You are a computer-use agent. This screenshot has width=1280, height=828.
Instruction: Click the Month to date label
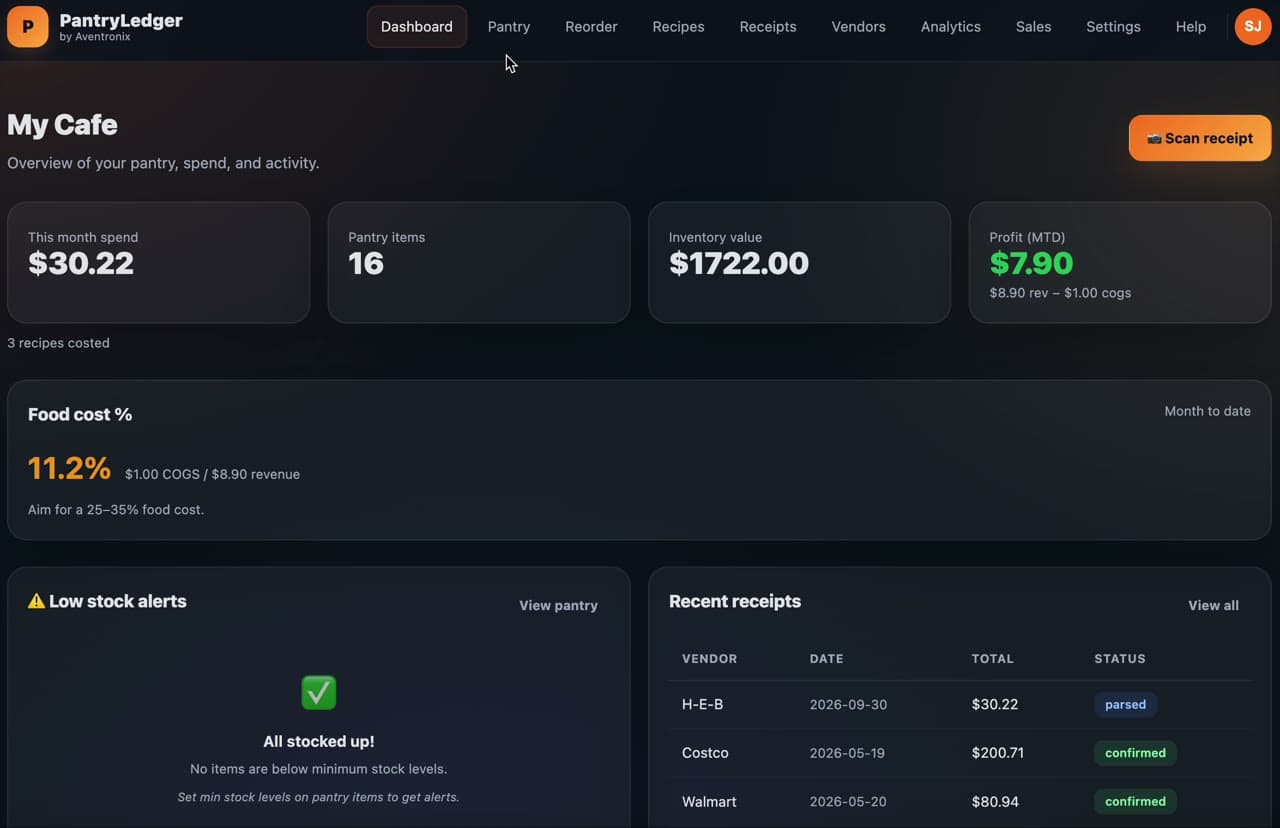pyautogui.click(x=1207, y=411)
